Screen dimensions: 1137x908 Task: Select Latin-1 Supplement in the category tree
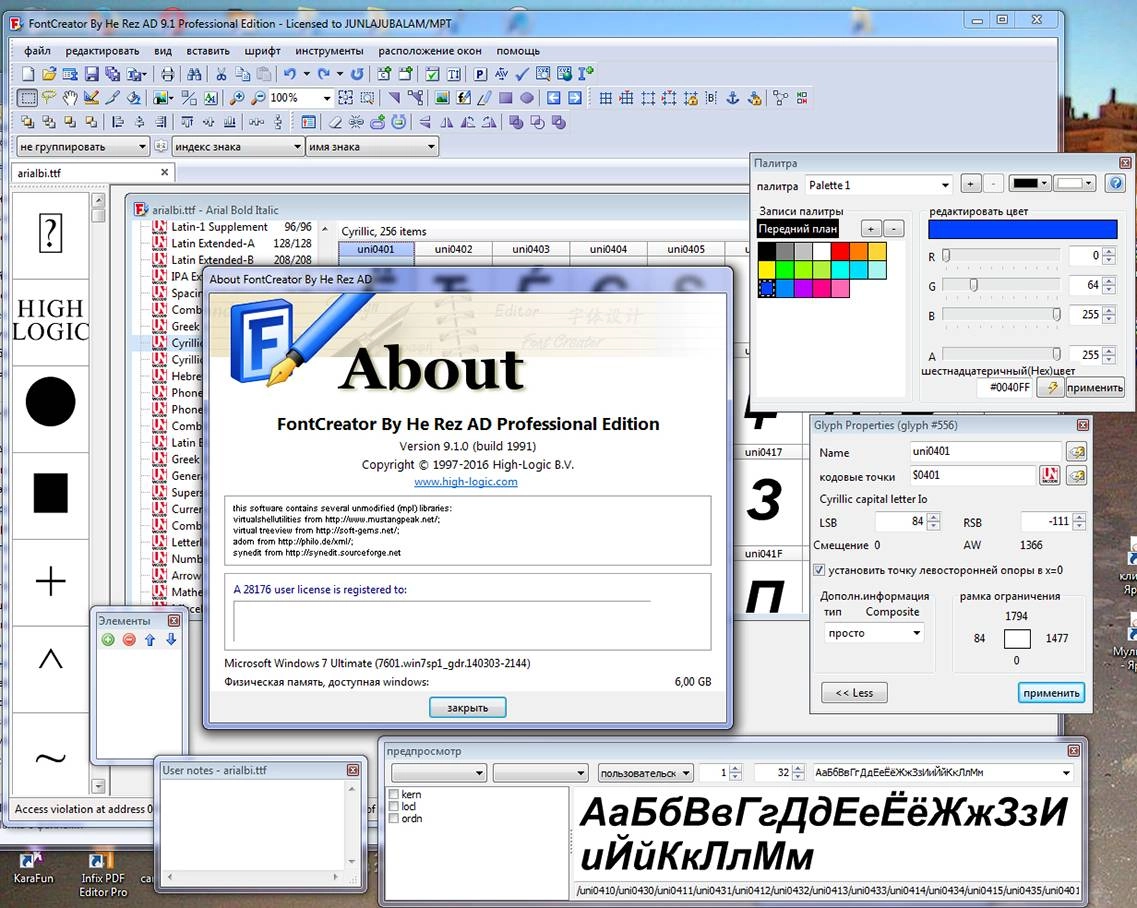(219, 226)
